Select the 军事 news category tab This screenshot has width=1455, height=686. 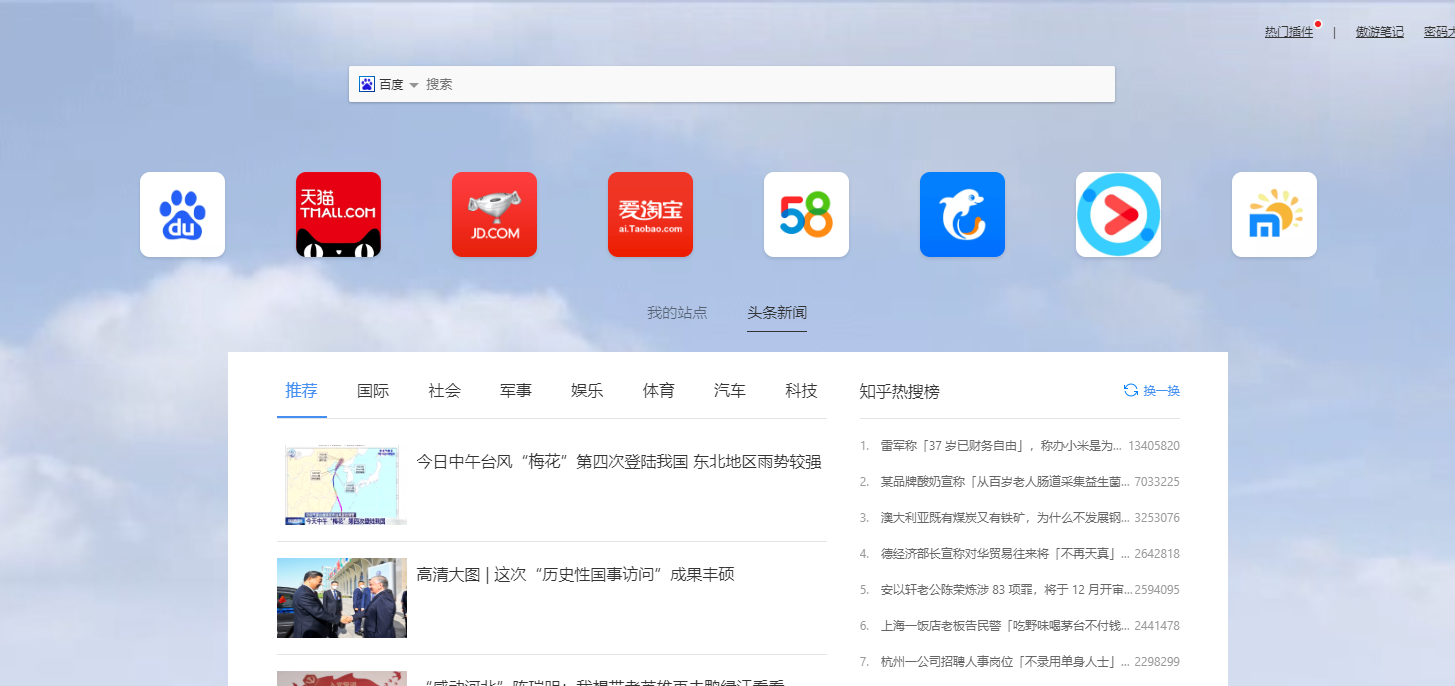tap(516, 391)
